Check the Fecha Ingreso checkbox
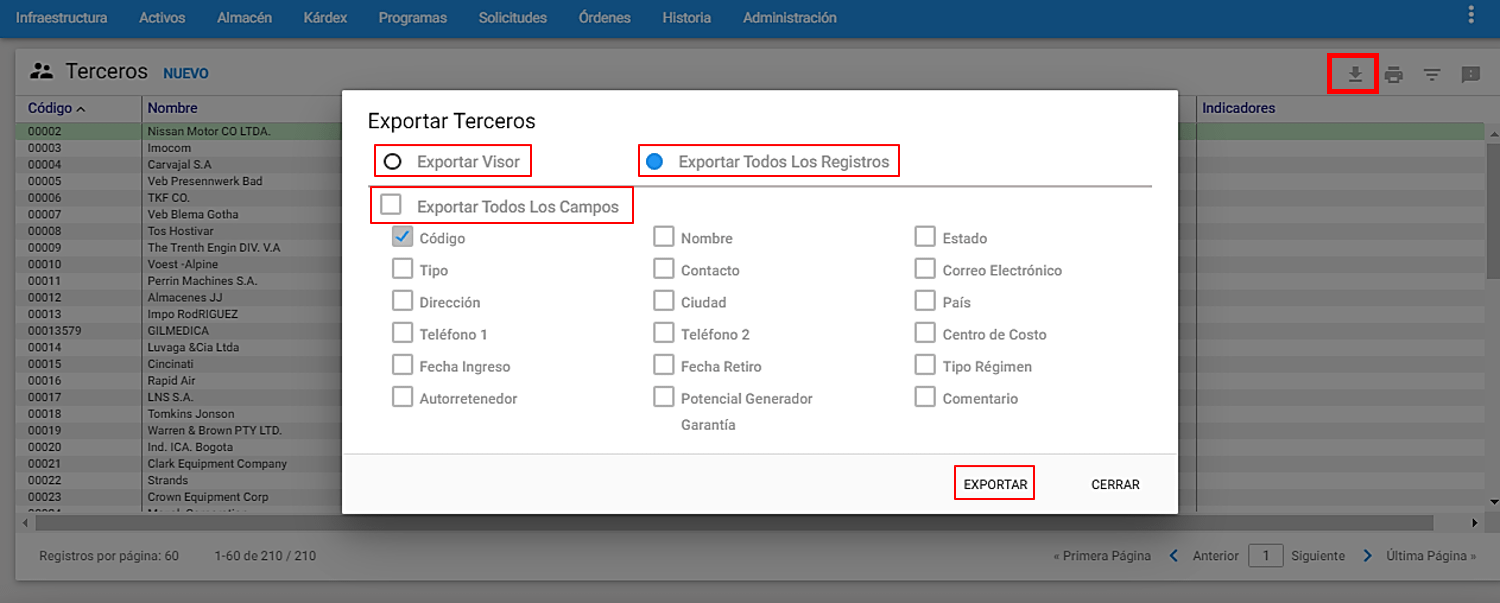The image size is (1500, 603). pos(402,365)
